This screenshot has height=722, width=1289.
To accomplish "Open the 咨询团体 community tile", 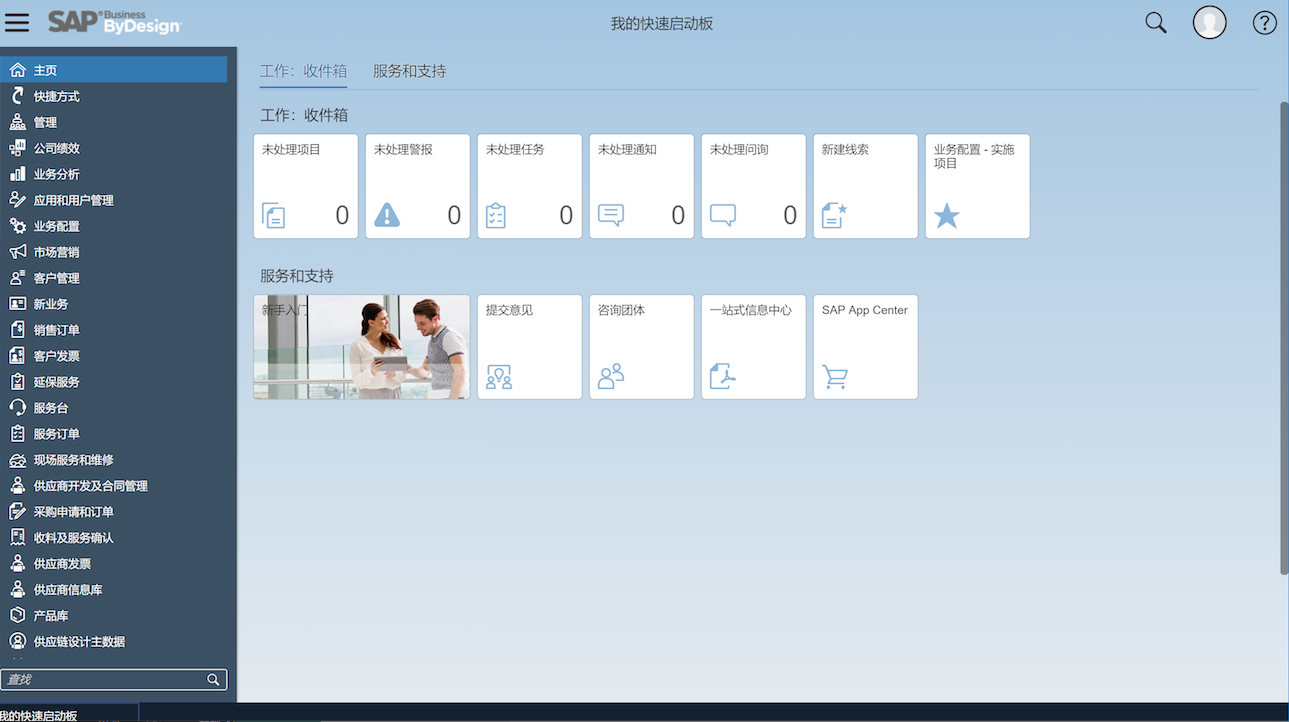I will [641, 346].
